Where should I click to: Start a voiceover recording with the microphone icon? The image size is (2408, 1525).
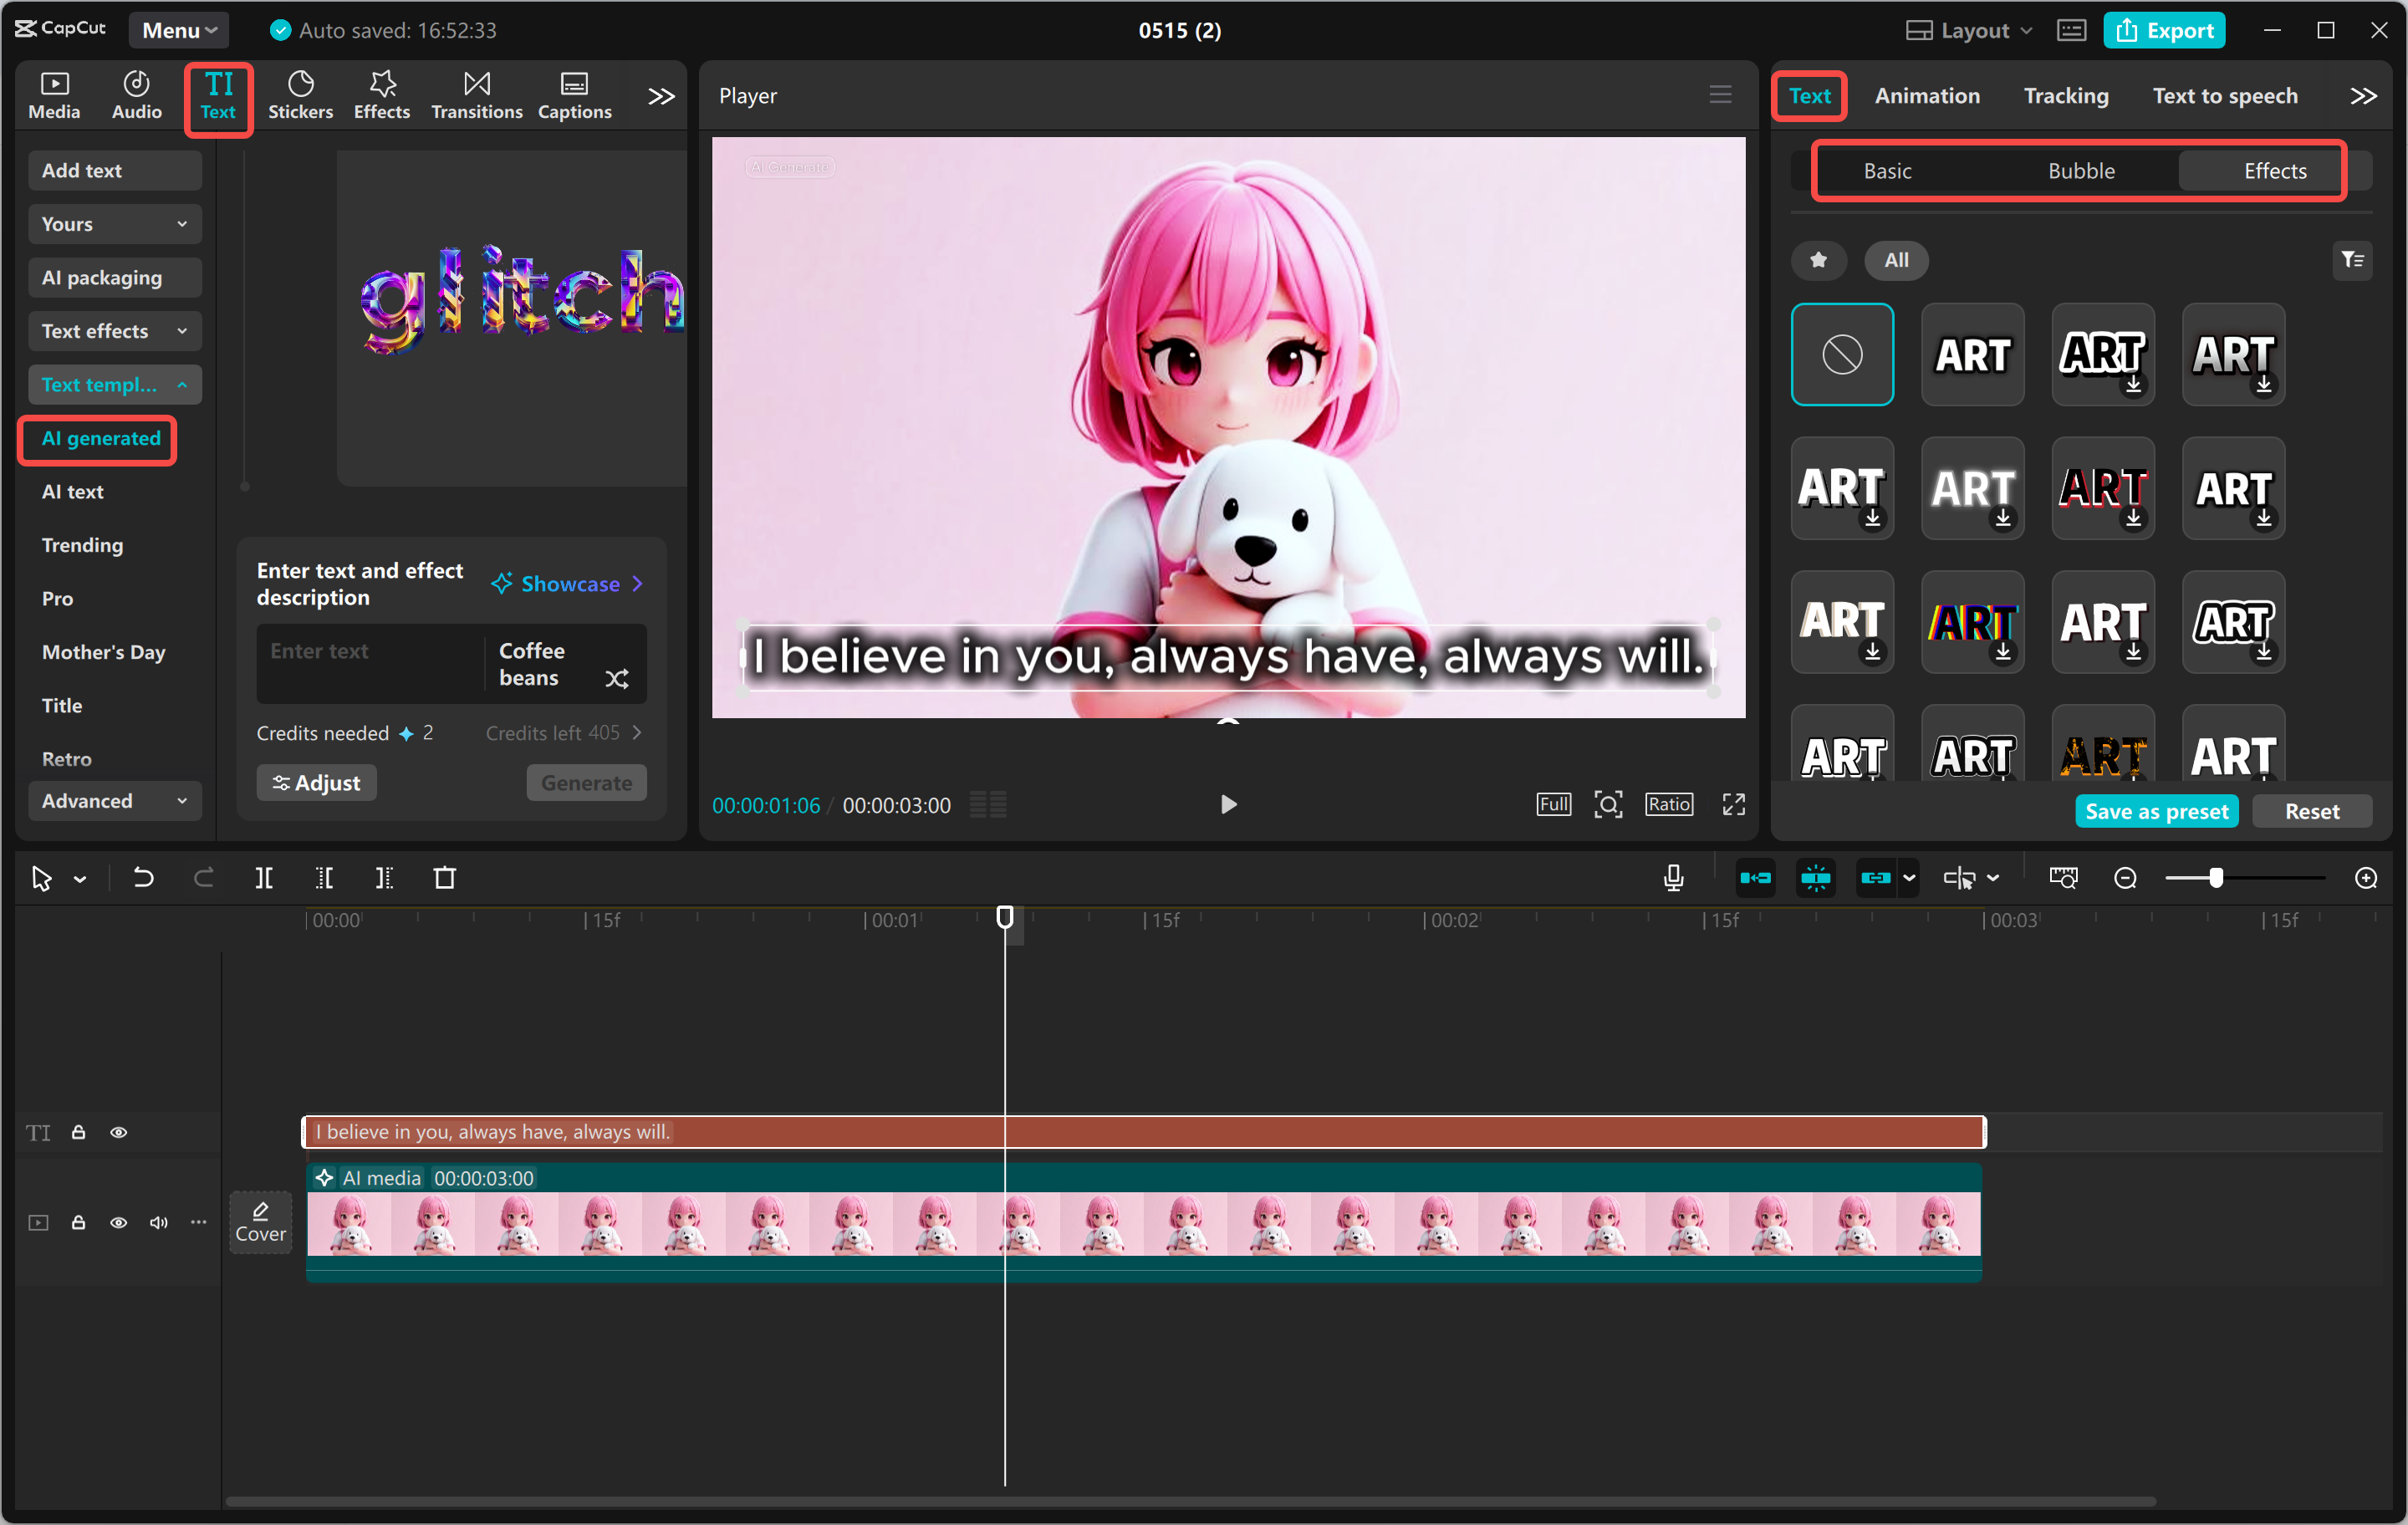[1672, 877]
